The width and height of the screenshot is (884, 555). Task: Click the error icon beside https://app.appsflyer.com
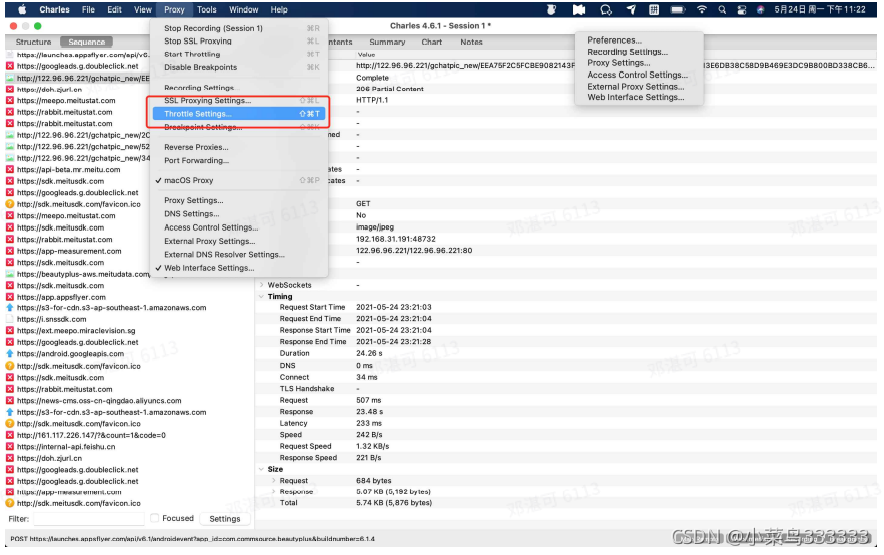click(10, 297)
